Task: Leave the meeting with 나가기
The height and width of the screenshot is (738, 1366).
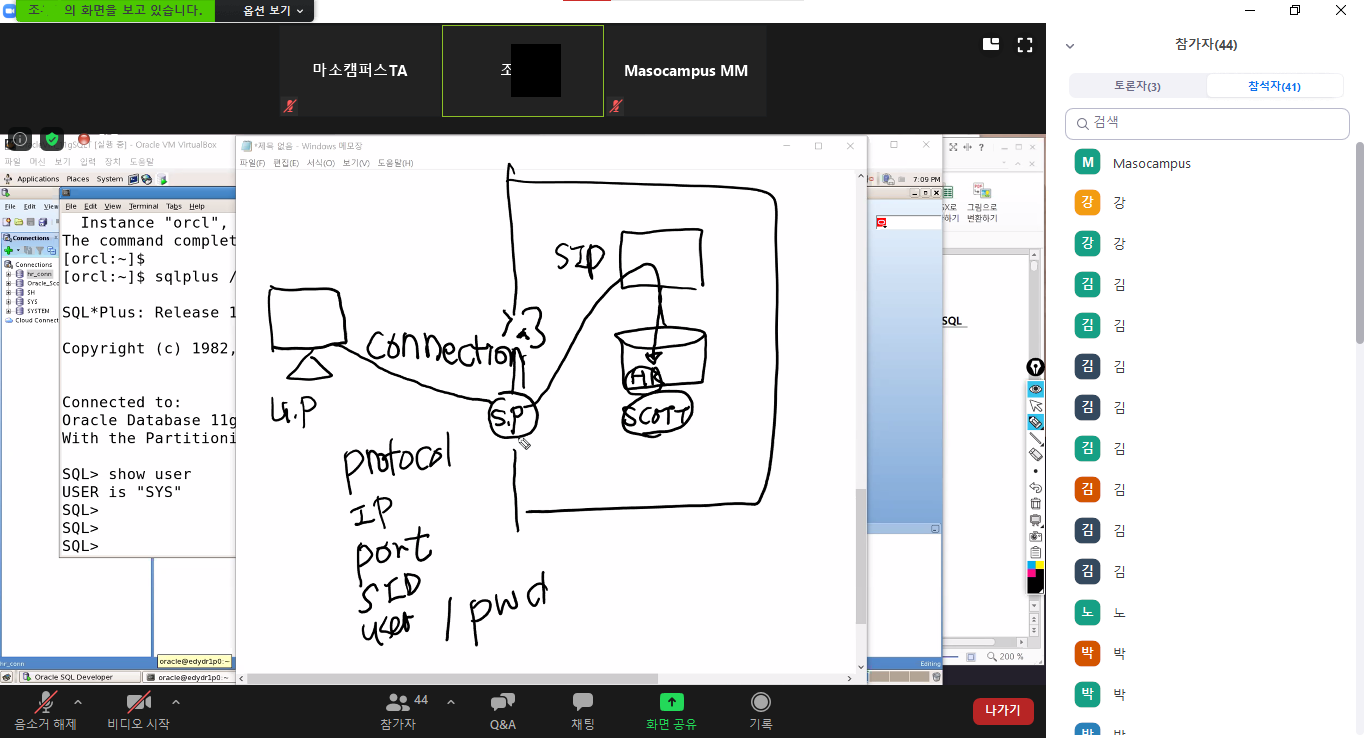Action: [x=1002, y=710]
